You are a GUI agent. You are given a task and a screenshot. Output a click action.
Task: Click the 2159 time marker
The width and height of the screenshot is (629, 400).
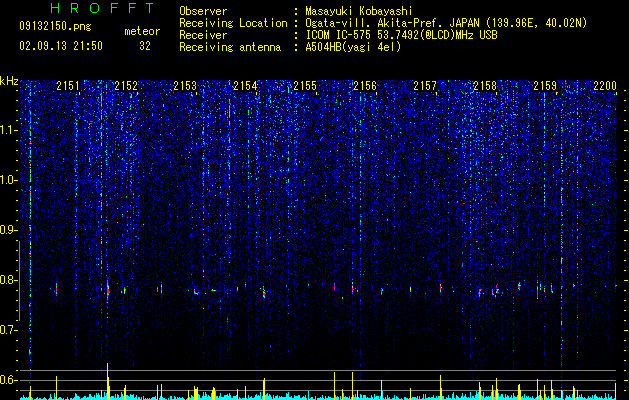(545, 86)
